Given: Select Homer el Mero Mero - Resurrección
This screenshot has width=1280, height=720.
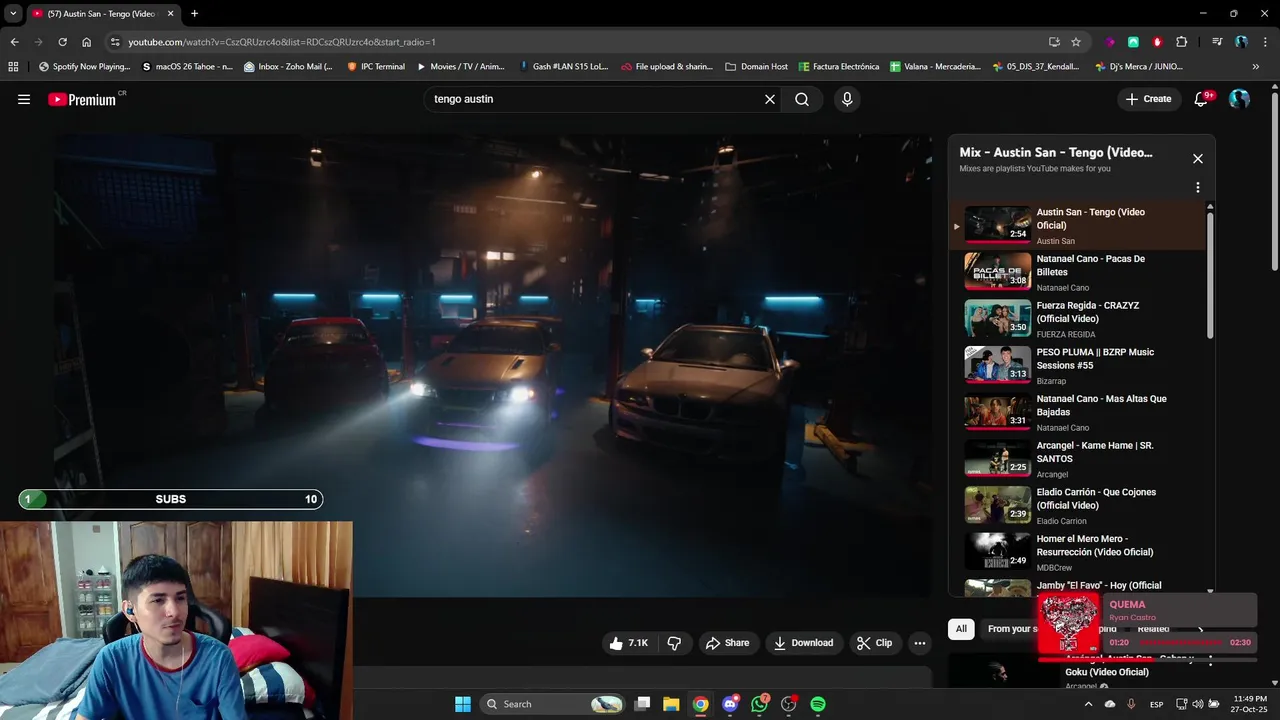Looking at the screenshot, I should coord(1077,552).
